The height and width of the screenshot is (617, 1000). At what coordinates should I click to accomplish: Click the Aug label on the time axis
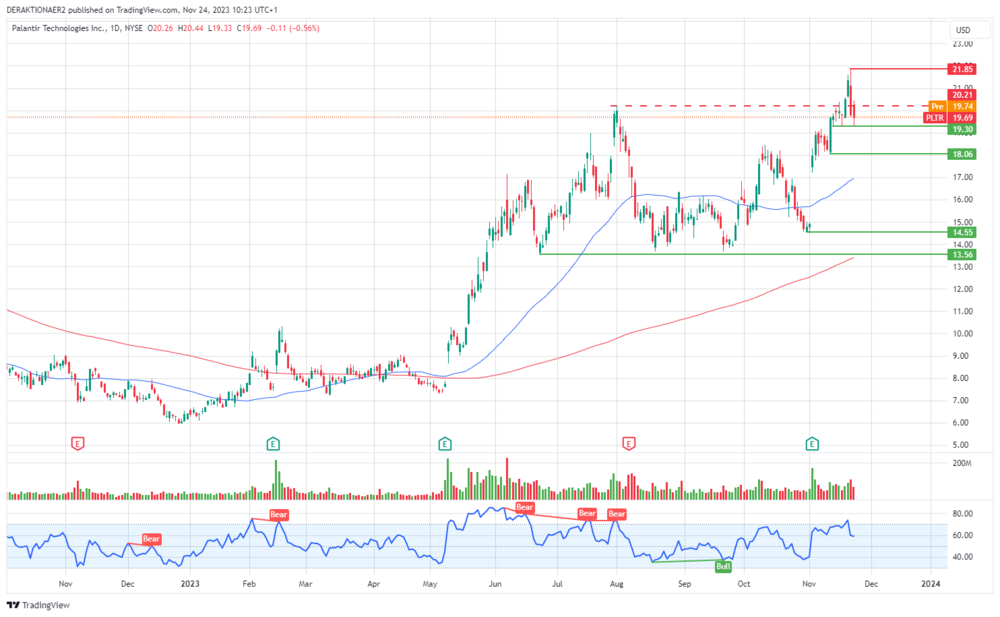pyautogui.click(x=616, y=583)
